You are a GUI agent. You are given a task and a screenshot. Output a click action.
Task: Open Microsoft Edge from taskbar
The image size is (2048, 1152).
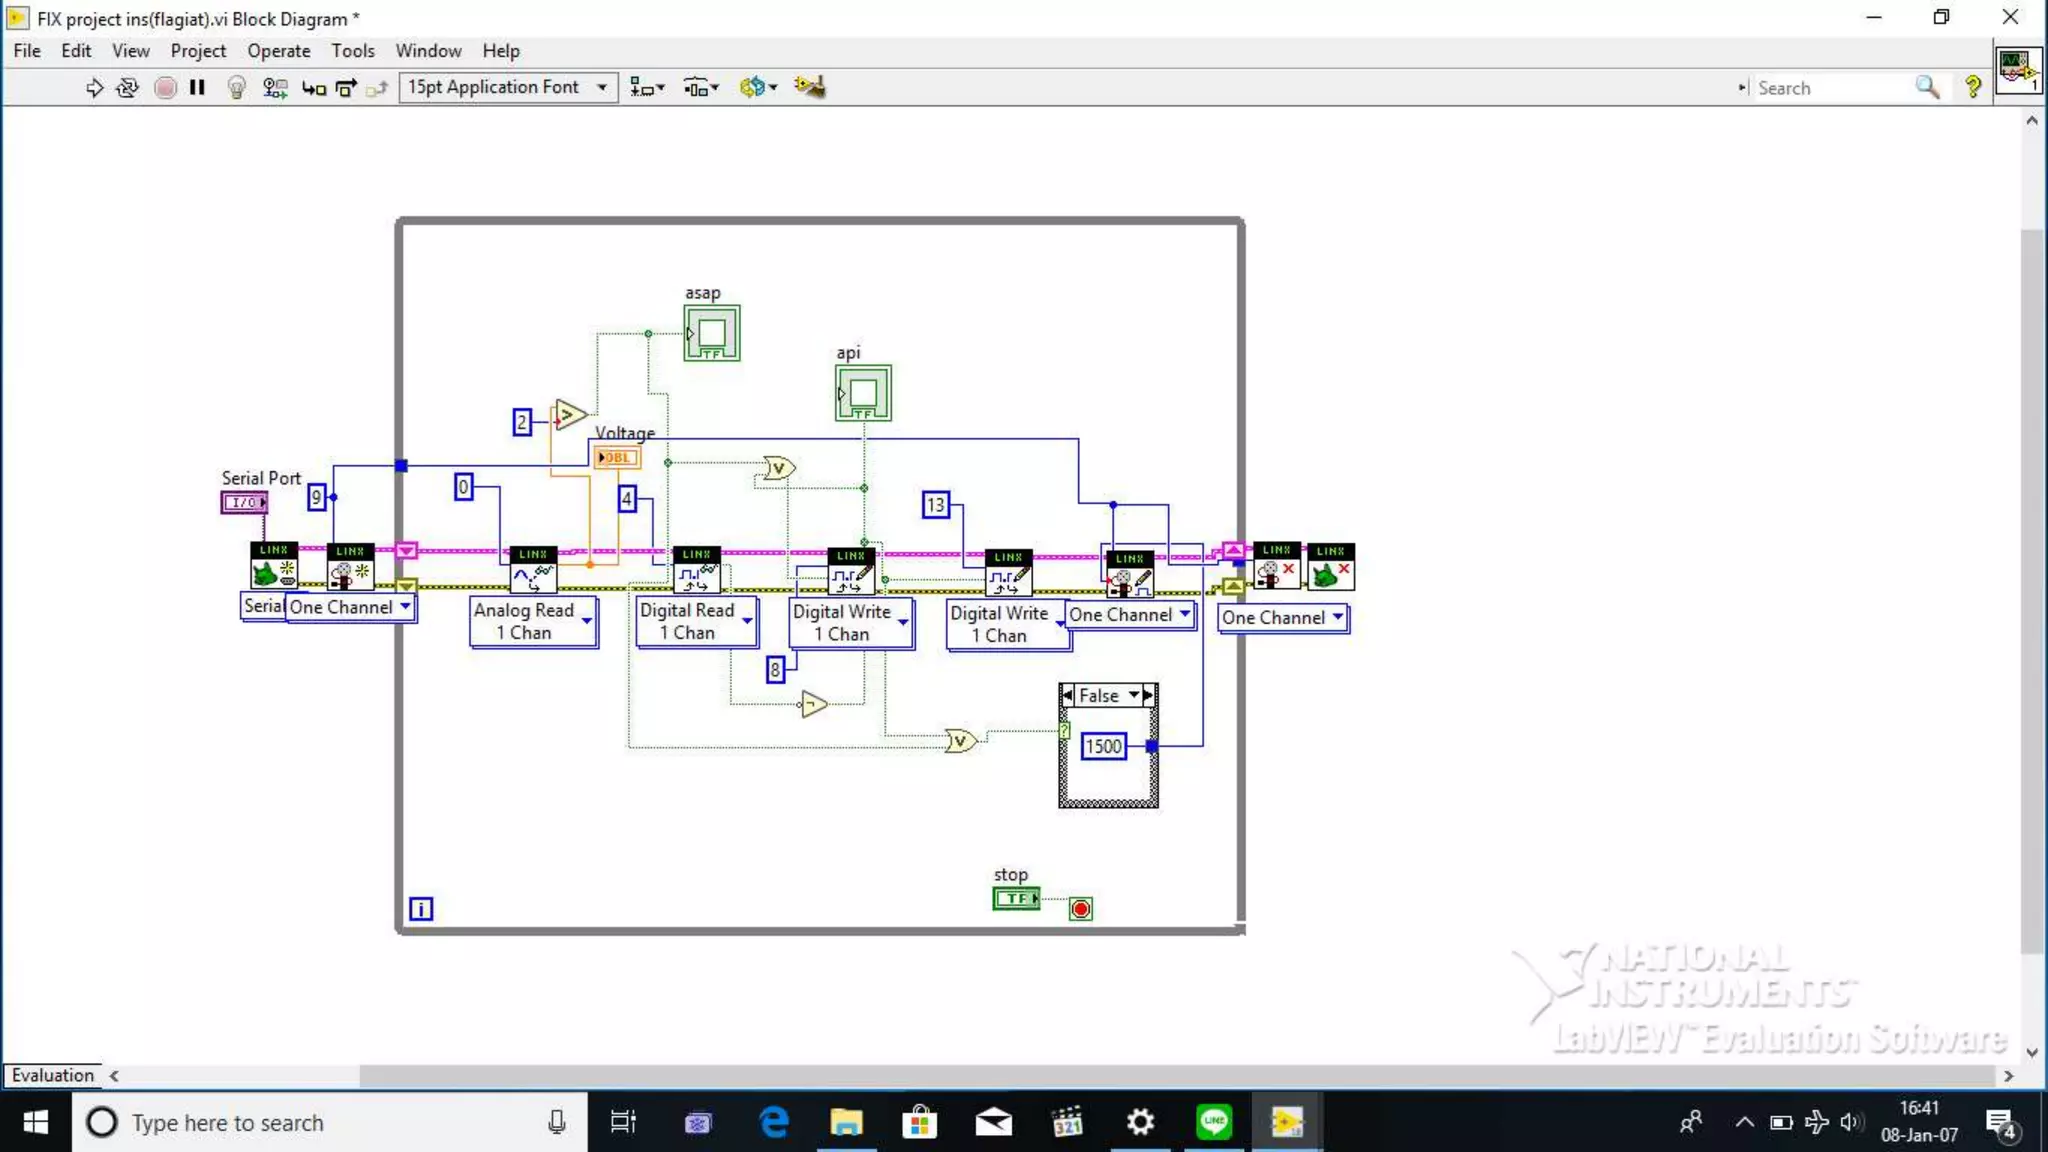click(x=774, y=1122)
